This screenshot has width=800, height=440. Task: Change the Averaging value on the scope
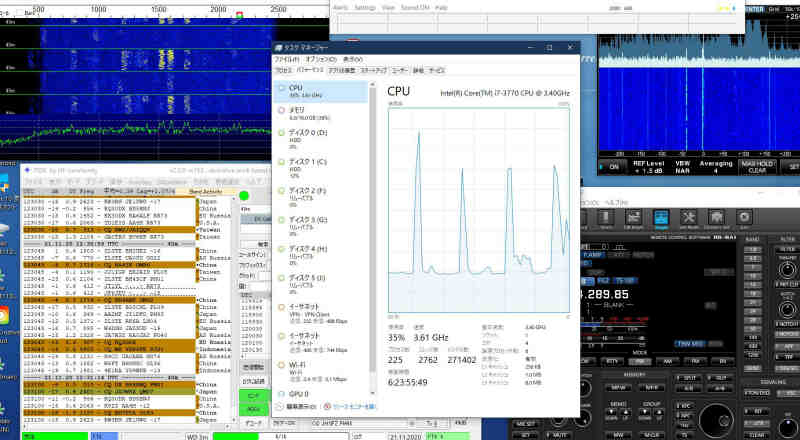717,167
